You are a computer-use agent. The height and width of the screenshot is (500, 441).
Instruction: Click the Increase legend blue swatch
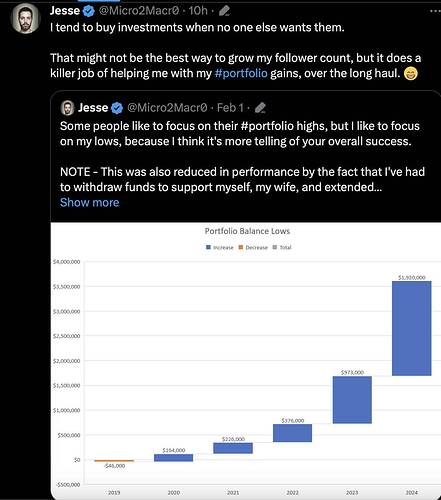(x=208, y=247)
